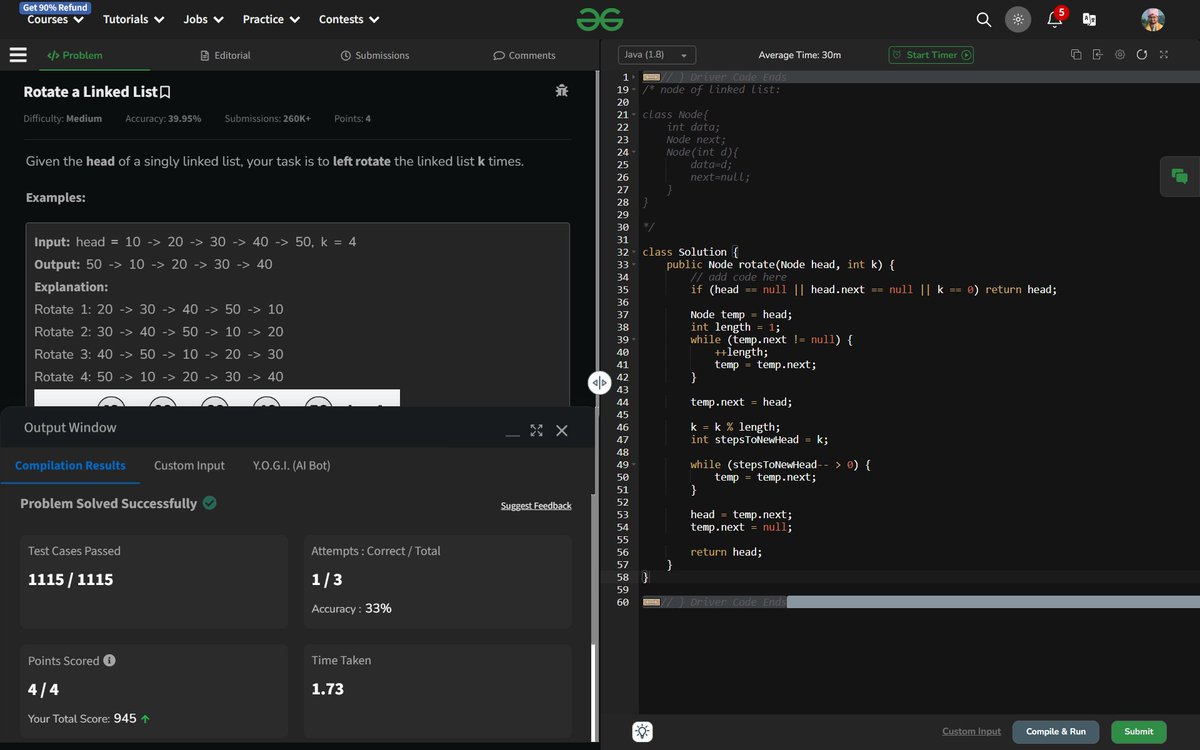Open editor settings gear
The height and width of the screenshot is (750, 1200).
[x=1120, y=55]
